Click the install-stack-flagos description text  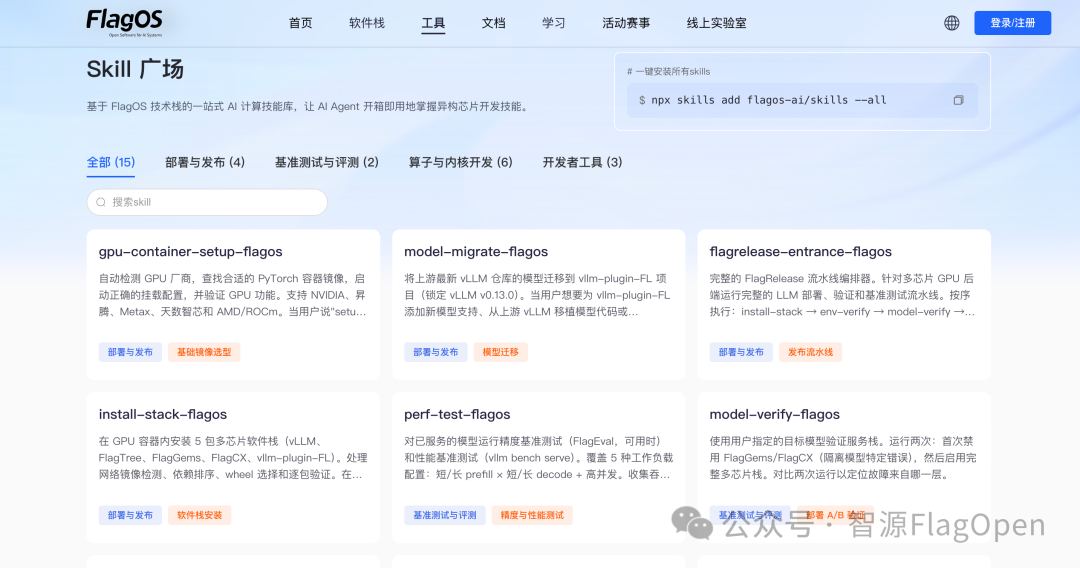[233, 458]
